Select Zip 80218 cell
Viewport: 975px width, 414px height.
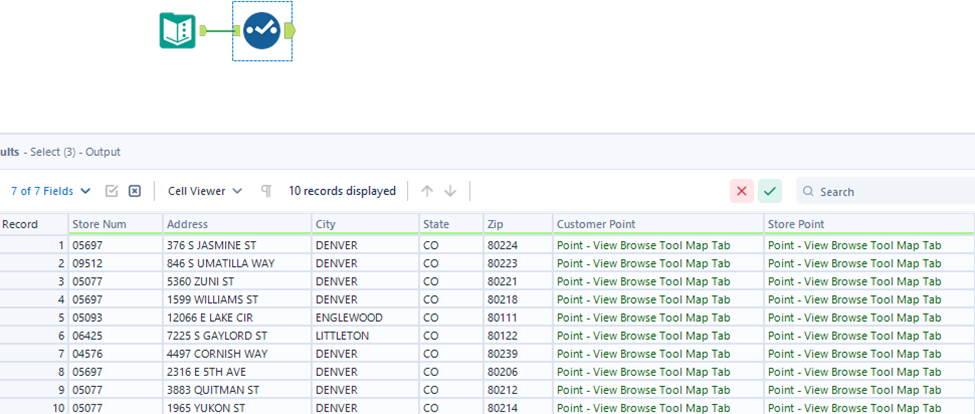pos(519,300)
